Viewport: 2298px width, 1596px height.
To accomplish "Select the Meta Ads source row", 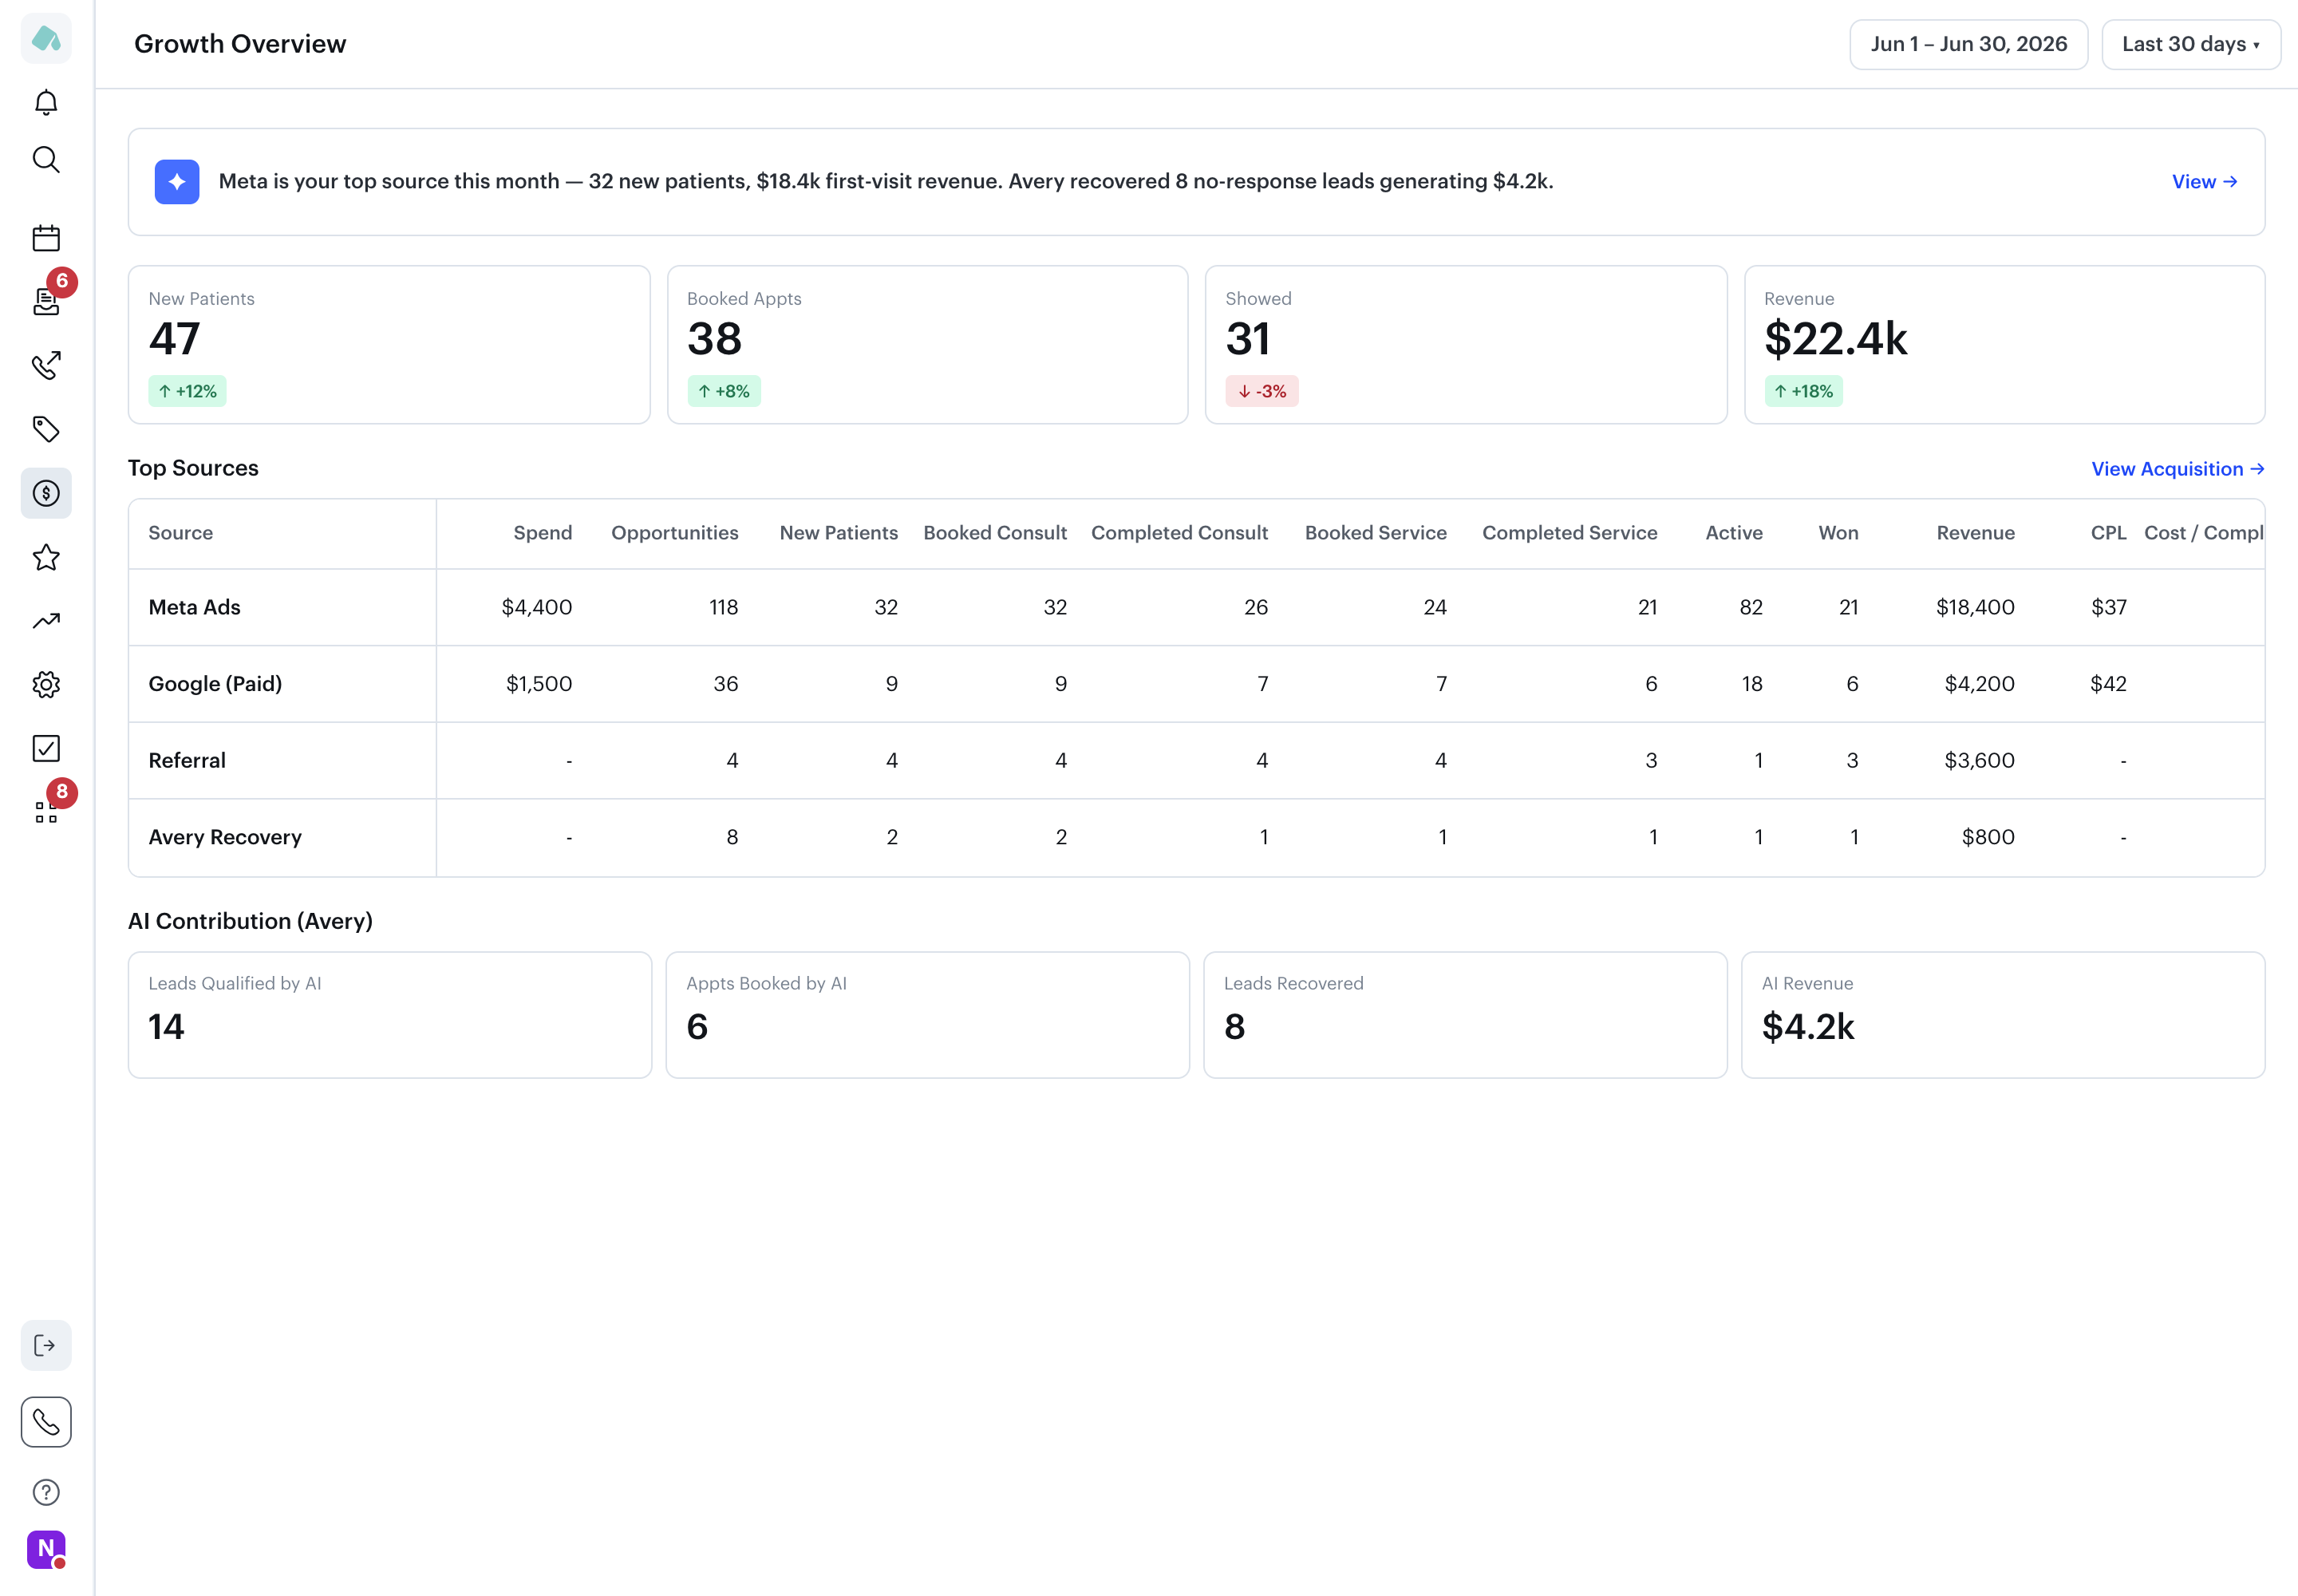I will (x=1196, y=607).
